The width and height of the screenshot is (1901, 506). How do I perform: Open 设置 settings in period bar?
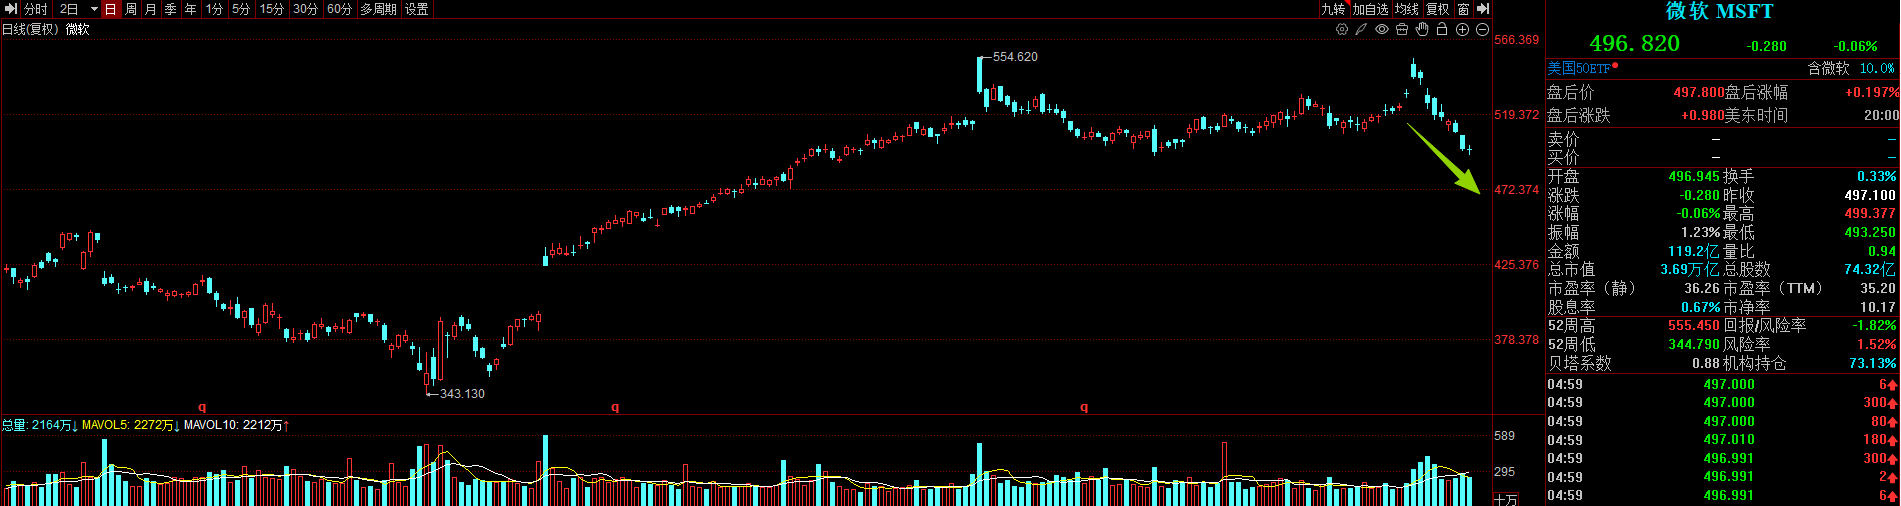click(417, 9)
